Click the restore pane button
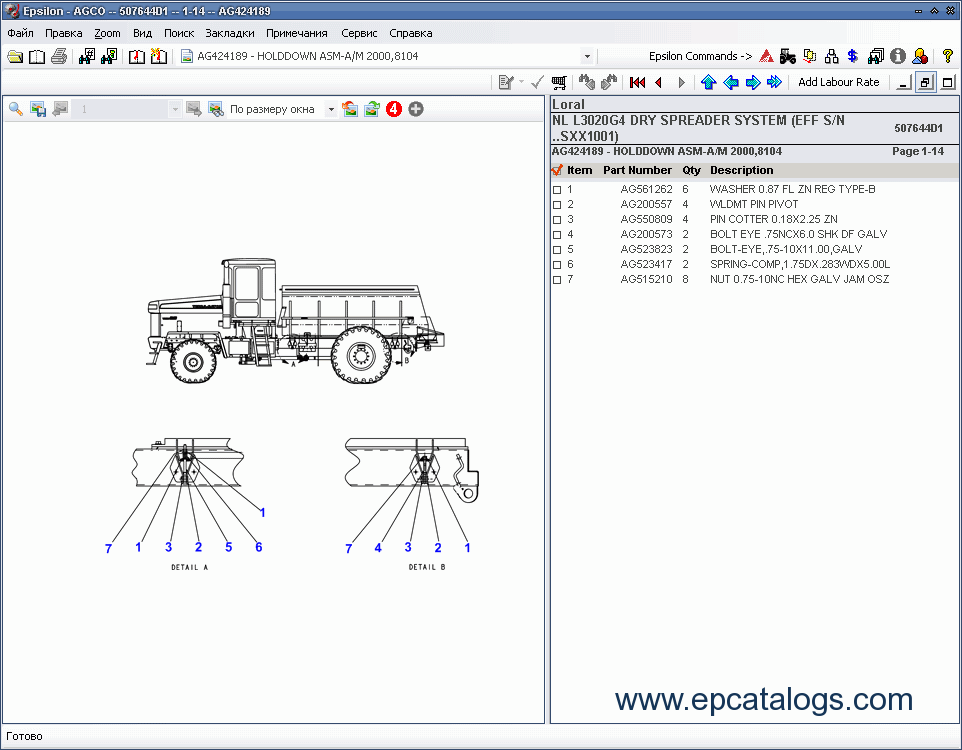 (x=925, y=82)
